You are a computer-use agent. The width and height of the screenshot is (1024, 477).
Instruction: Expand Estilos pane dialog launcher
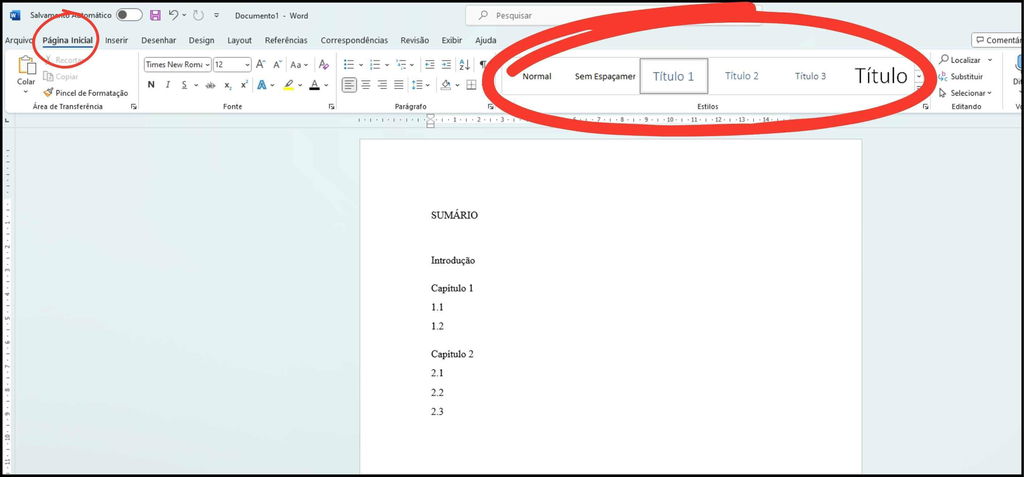click(925, 107)
